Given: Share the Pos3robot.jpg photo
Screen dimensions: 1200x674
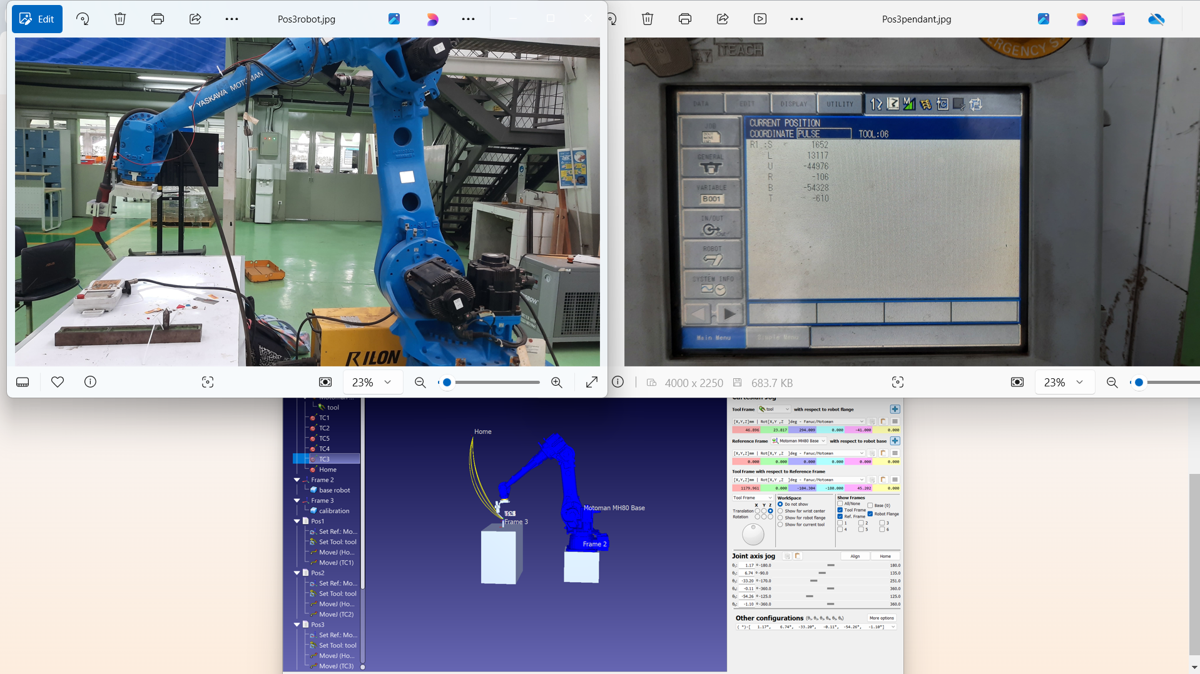Looking at the screenshot, I should pos(195,19).
